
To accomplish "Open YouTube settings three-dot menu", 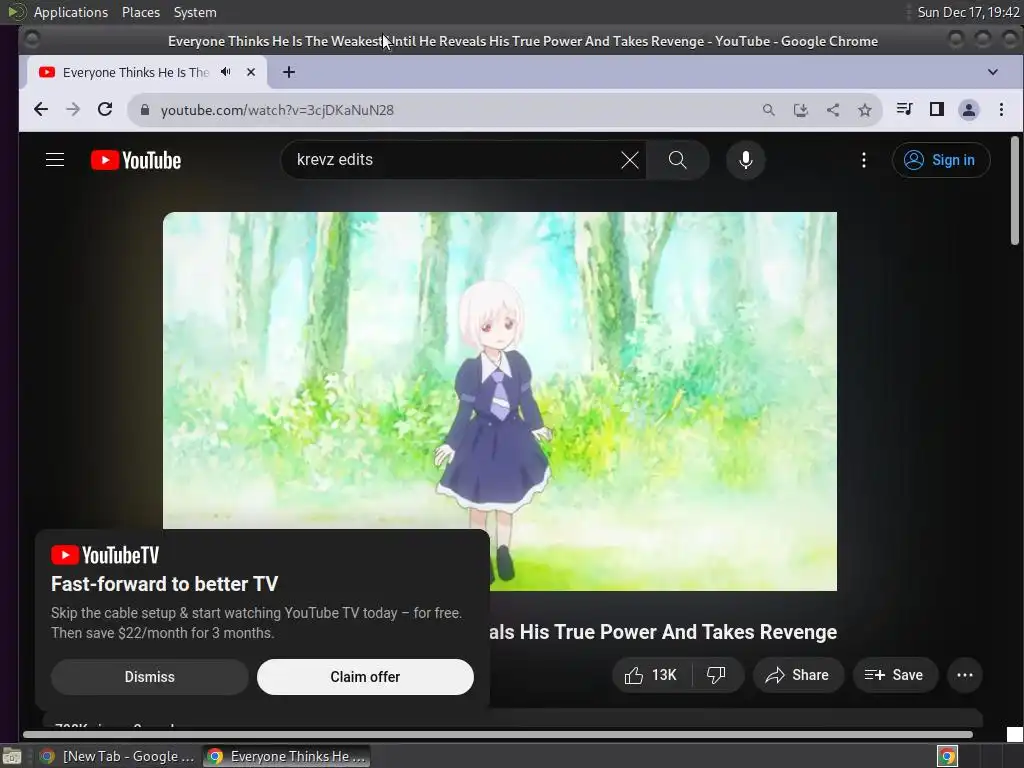I will click(x=863, y=160).
